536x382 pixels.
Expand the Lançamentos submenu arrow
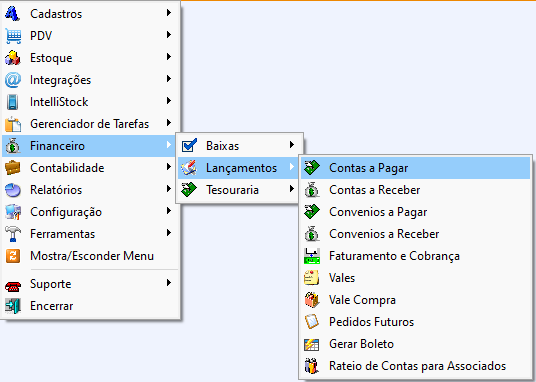(x=292, y=167)
